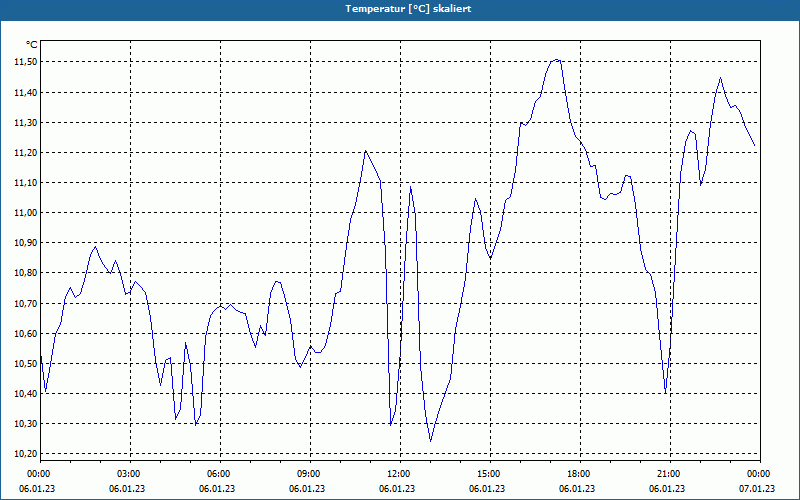This screenshot has height=500, width=800.
Task: Pick the 21:00 time axis label
Action: click(669, 474)
